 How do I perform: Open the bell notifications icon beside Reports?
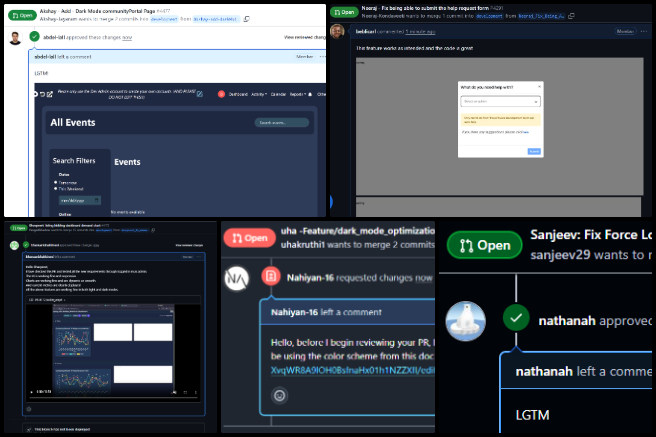(x=310, y=94)
